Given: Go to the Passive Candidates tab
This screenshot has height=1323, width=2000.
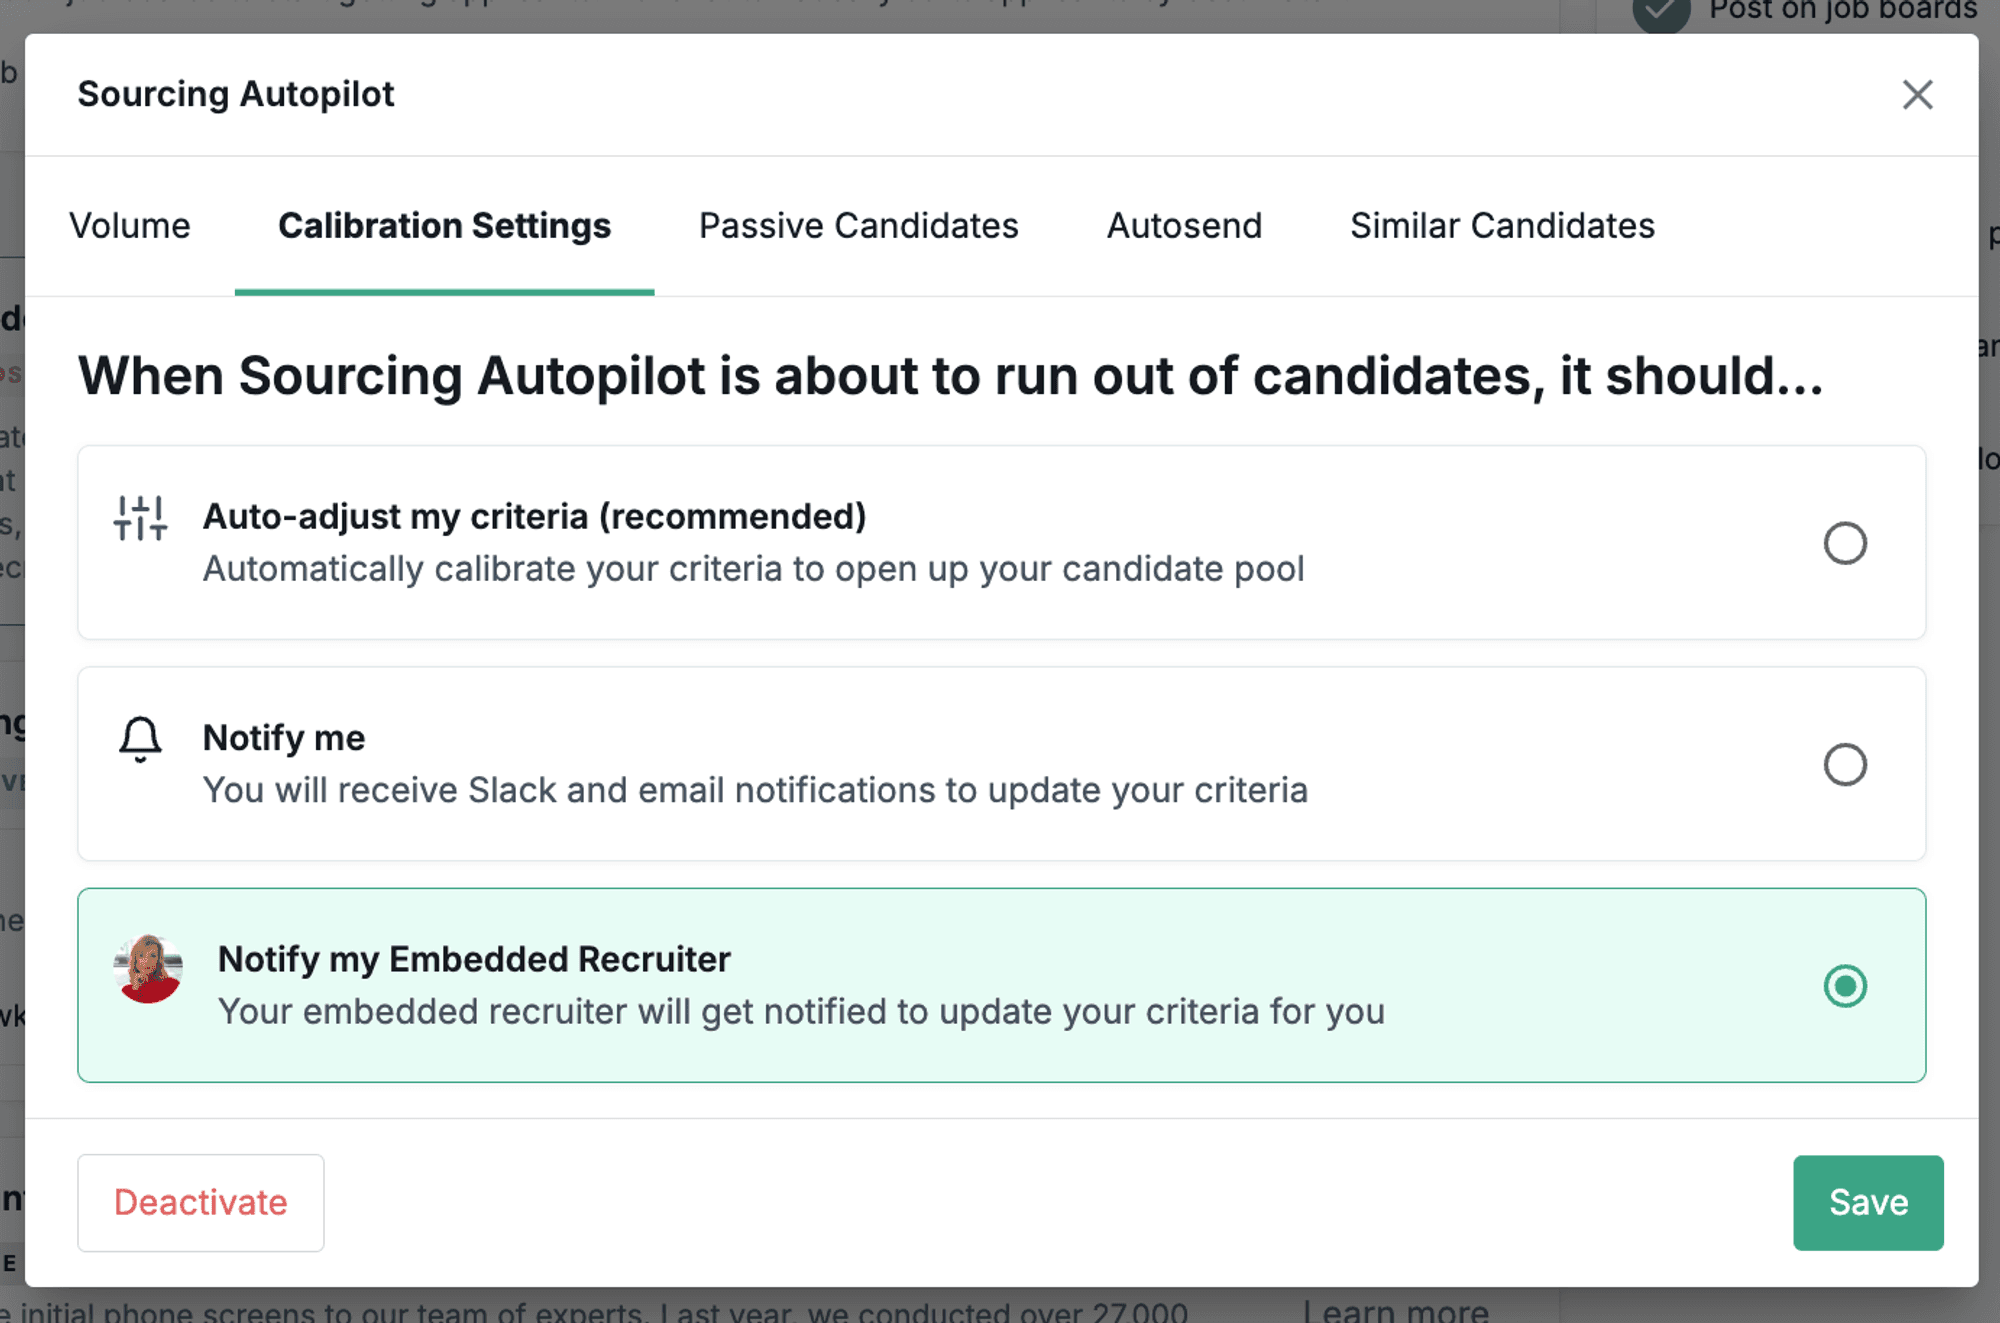Looking at the screenshot, I should point(858,226).
